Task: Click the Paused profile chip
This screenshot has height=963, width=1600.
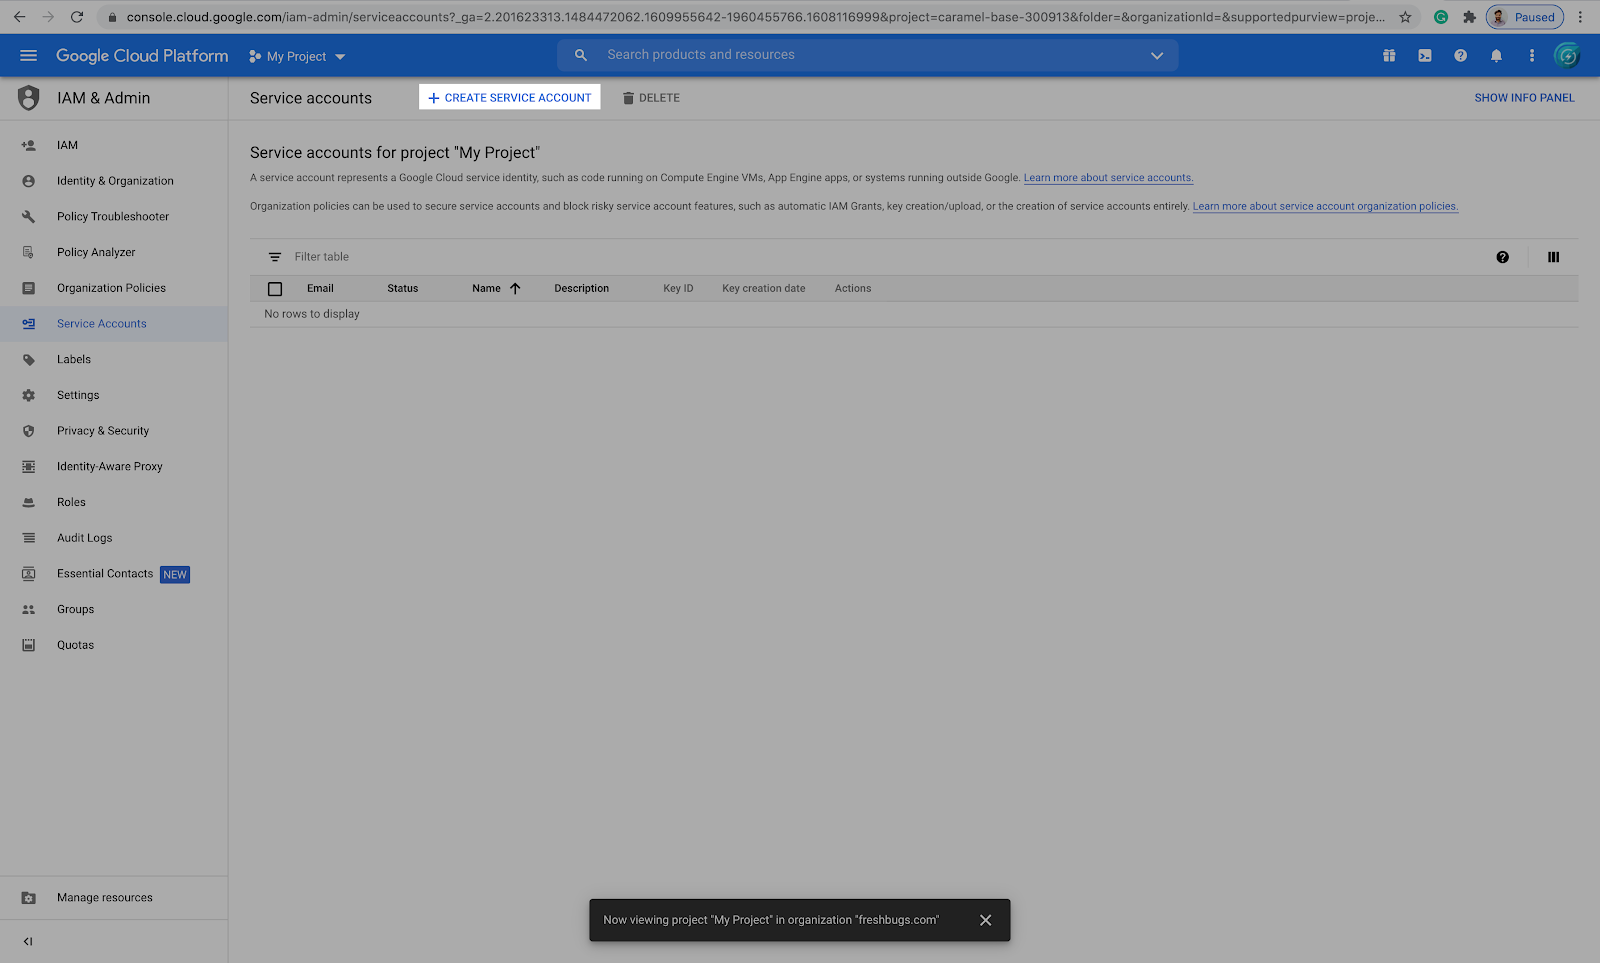Action: tap(1525, 17)
